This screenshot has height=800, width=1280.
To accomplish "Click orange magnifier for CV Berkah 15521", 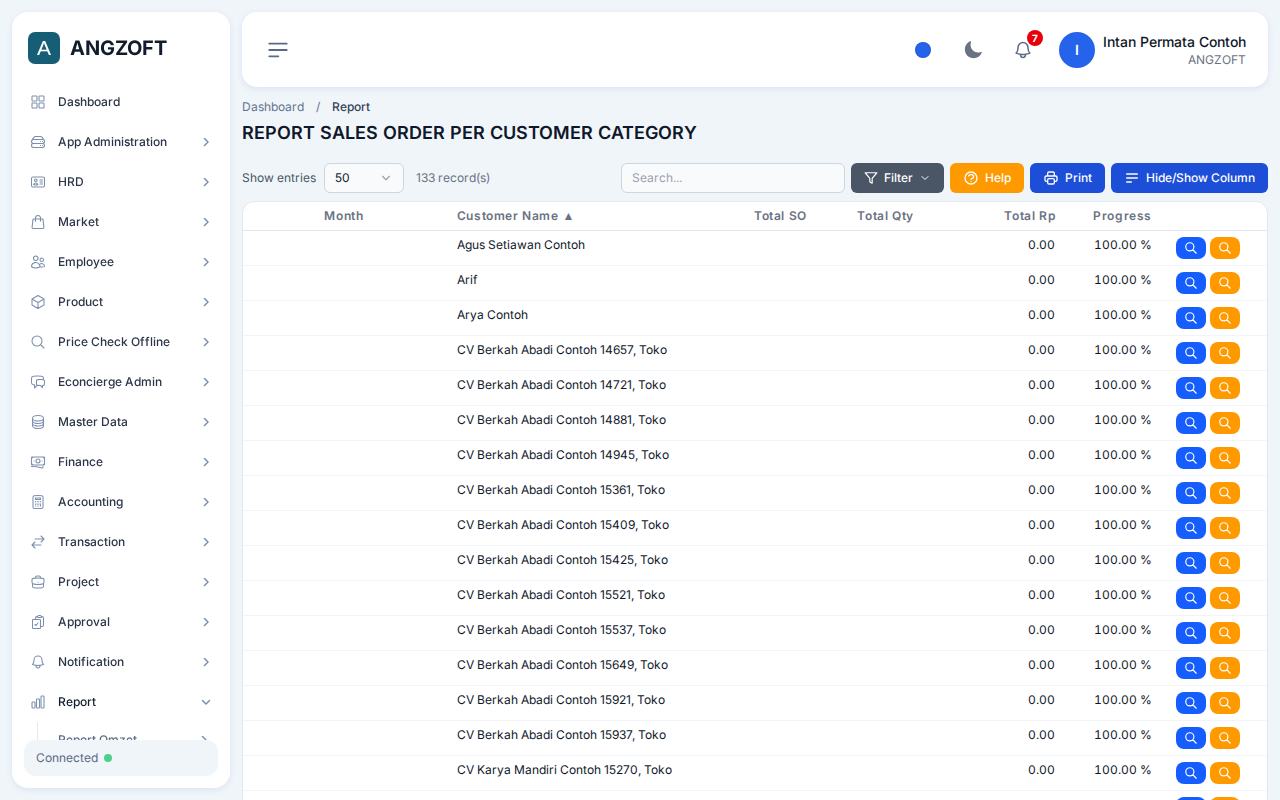I will 1225,598.
